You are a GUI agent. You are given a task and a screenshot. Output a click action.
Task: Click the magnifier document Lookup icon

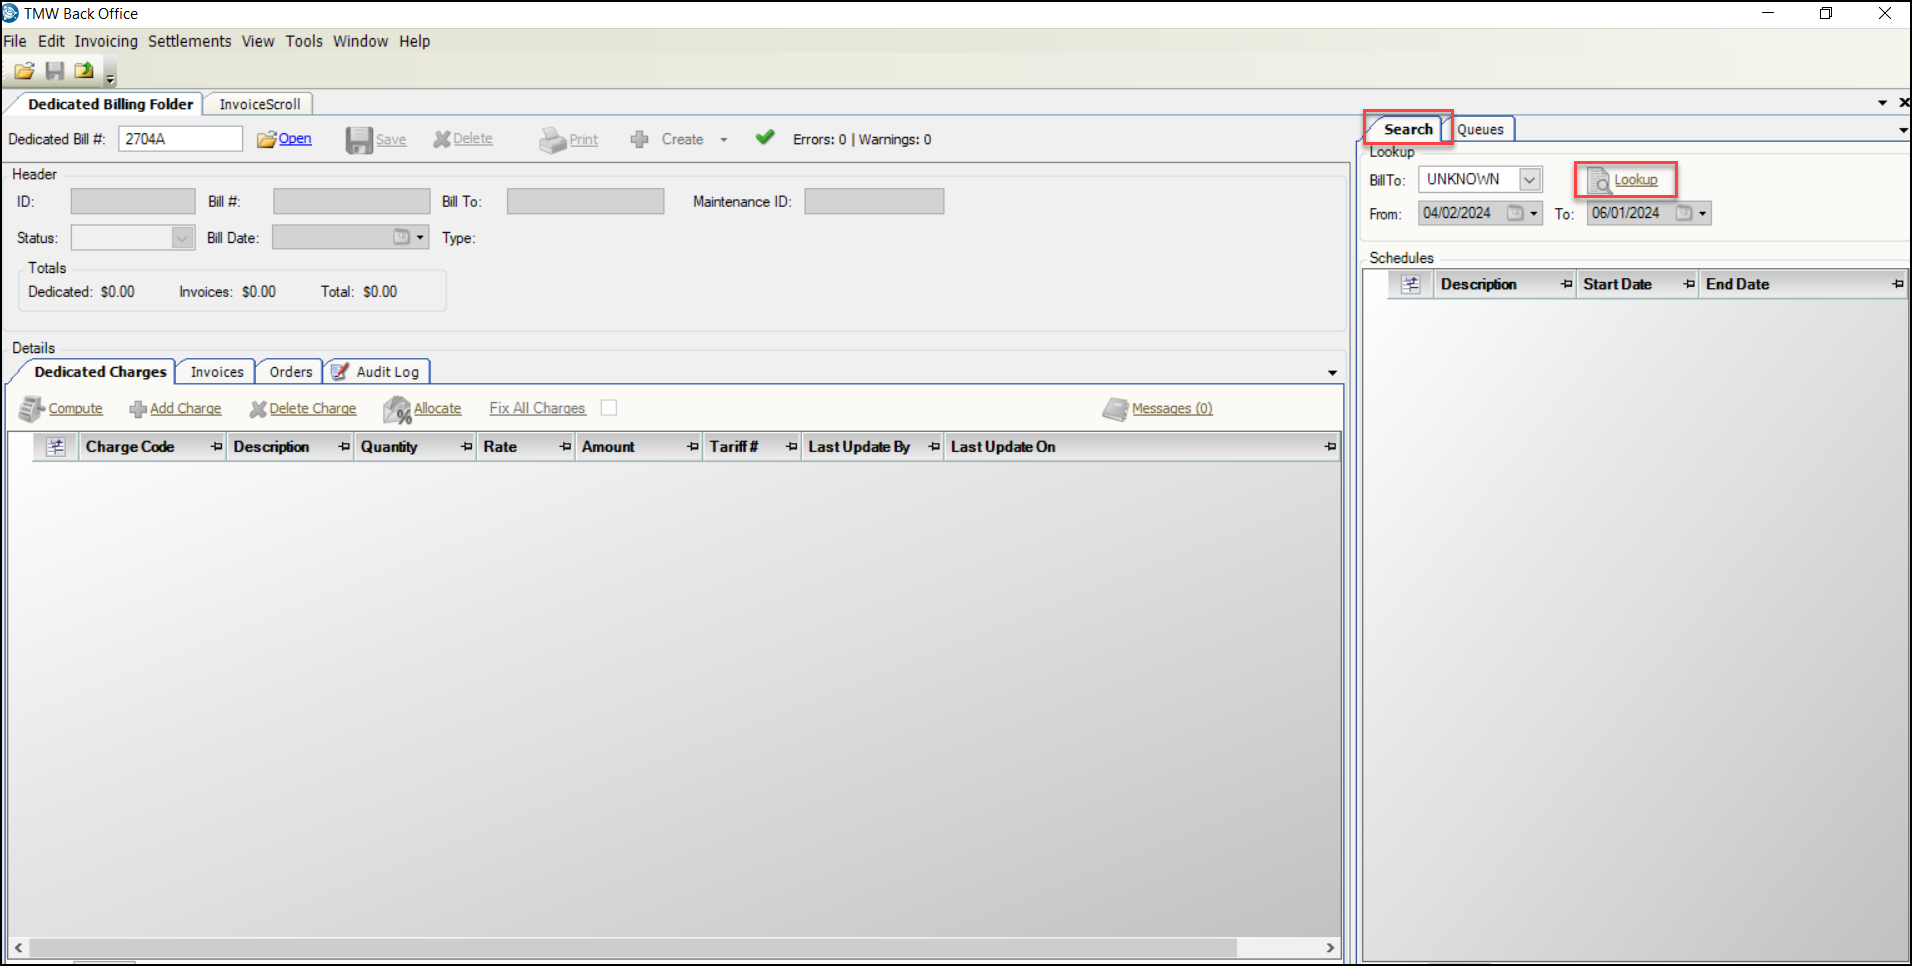tap(1599, 181)
